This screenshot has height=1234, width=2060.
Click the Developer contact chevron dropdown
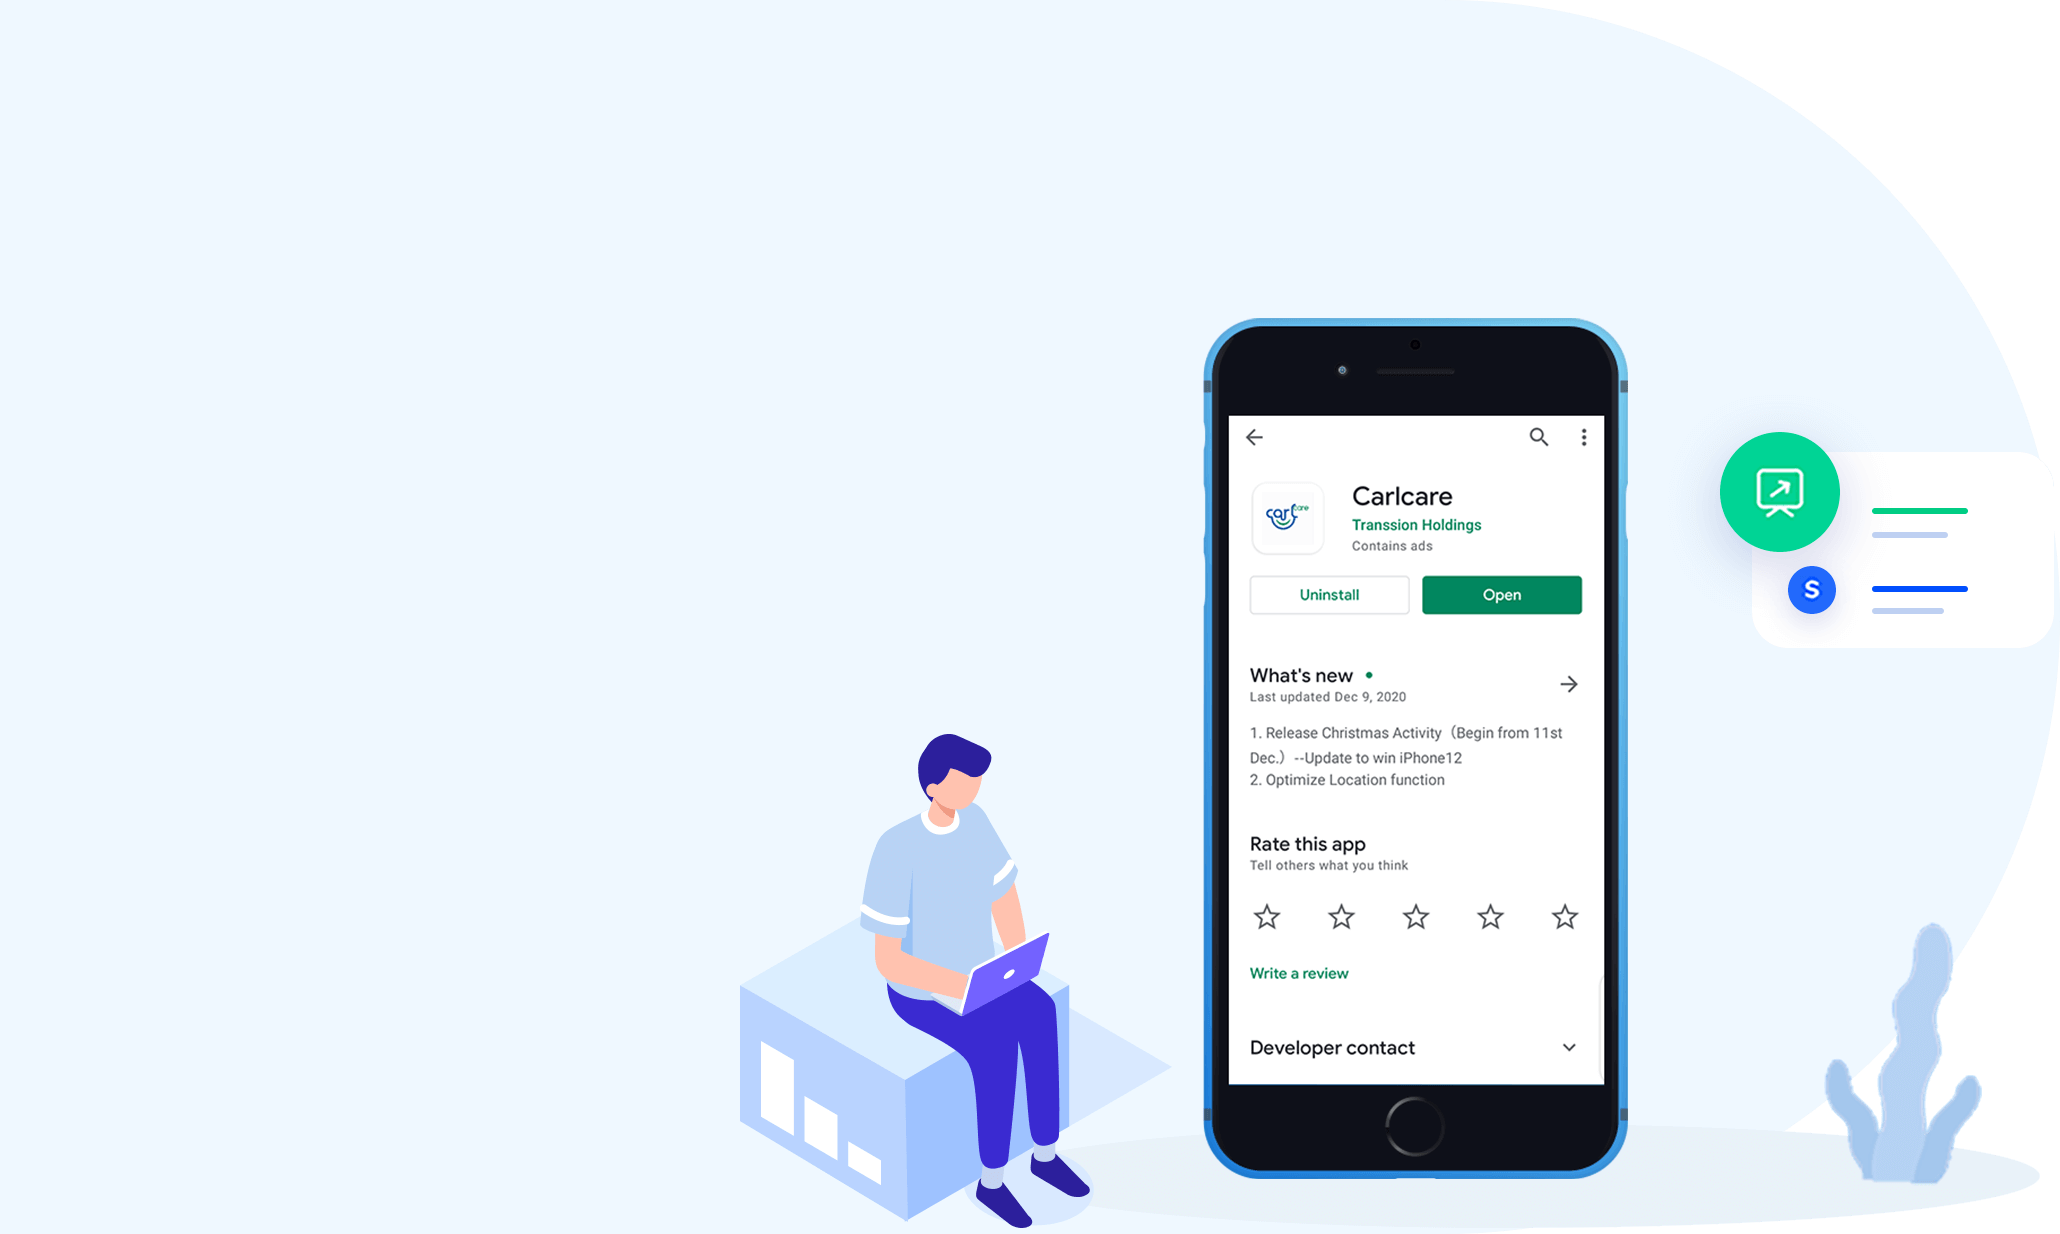pos(1570,1047)
